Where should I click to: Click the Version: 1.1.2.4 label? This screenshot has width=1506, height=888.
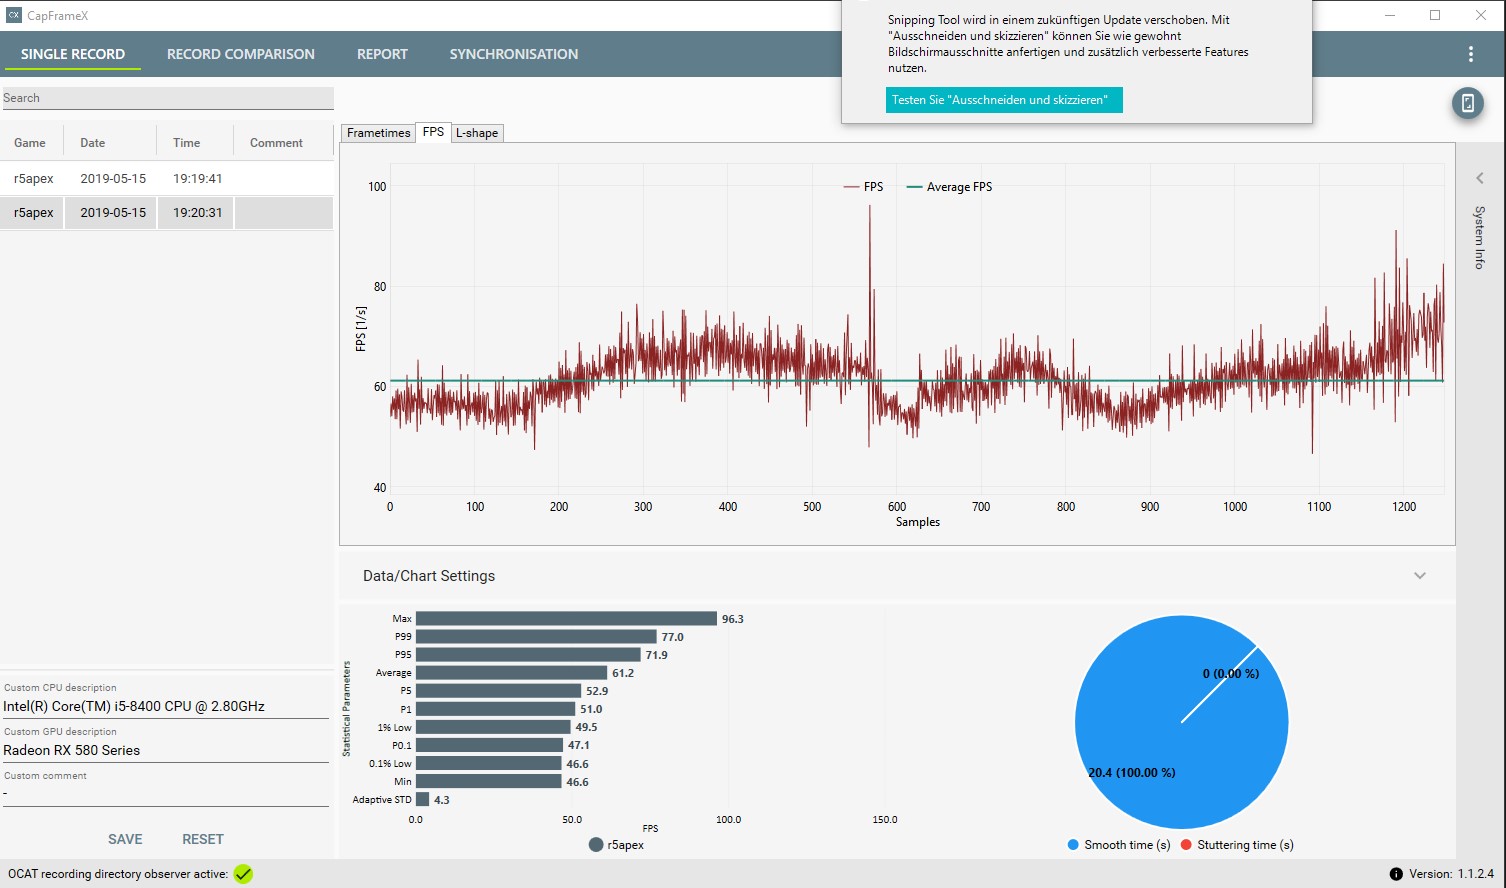pyautogui.click(x=1451, y=874)
